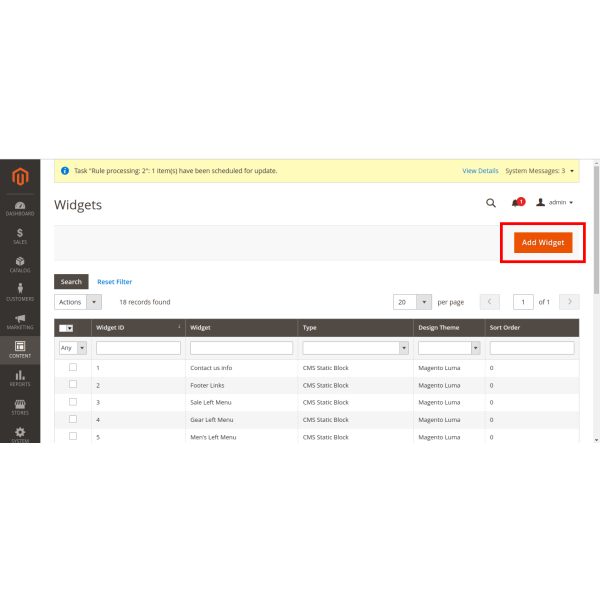Image resolution: width=600 pixels, height=600 pixels.
Task: Click the Add Widget button
Action: [x=543, y=243]
